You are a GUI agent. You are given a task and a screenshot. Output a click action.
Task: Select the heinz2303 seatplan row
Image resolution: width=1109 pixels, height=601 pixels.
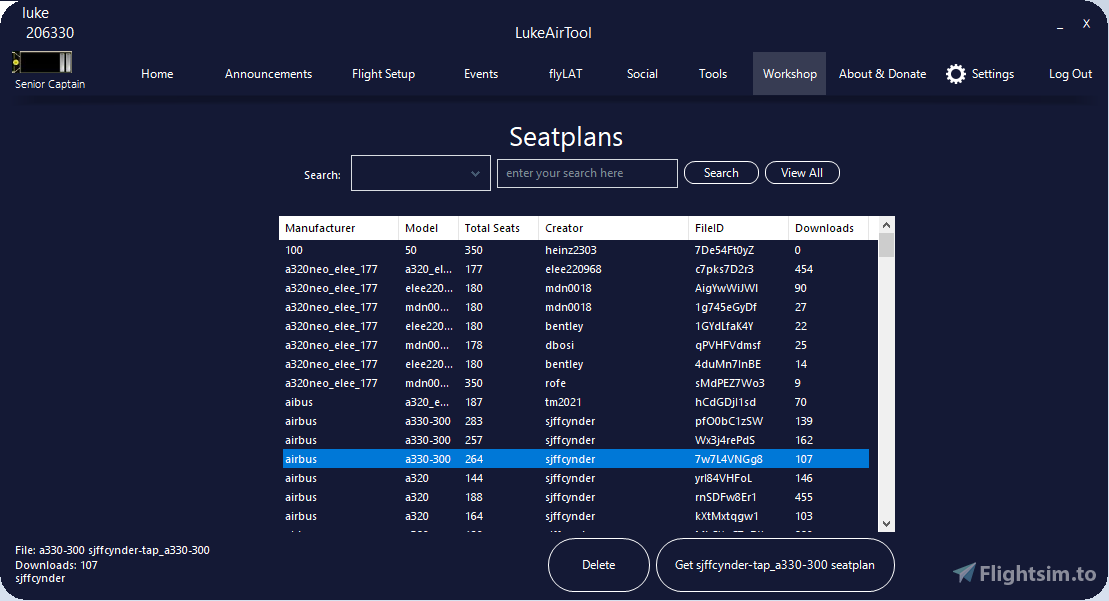coord(500,249)
